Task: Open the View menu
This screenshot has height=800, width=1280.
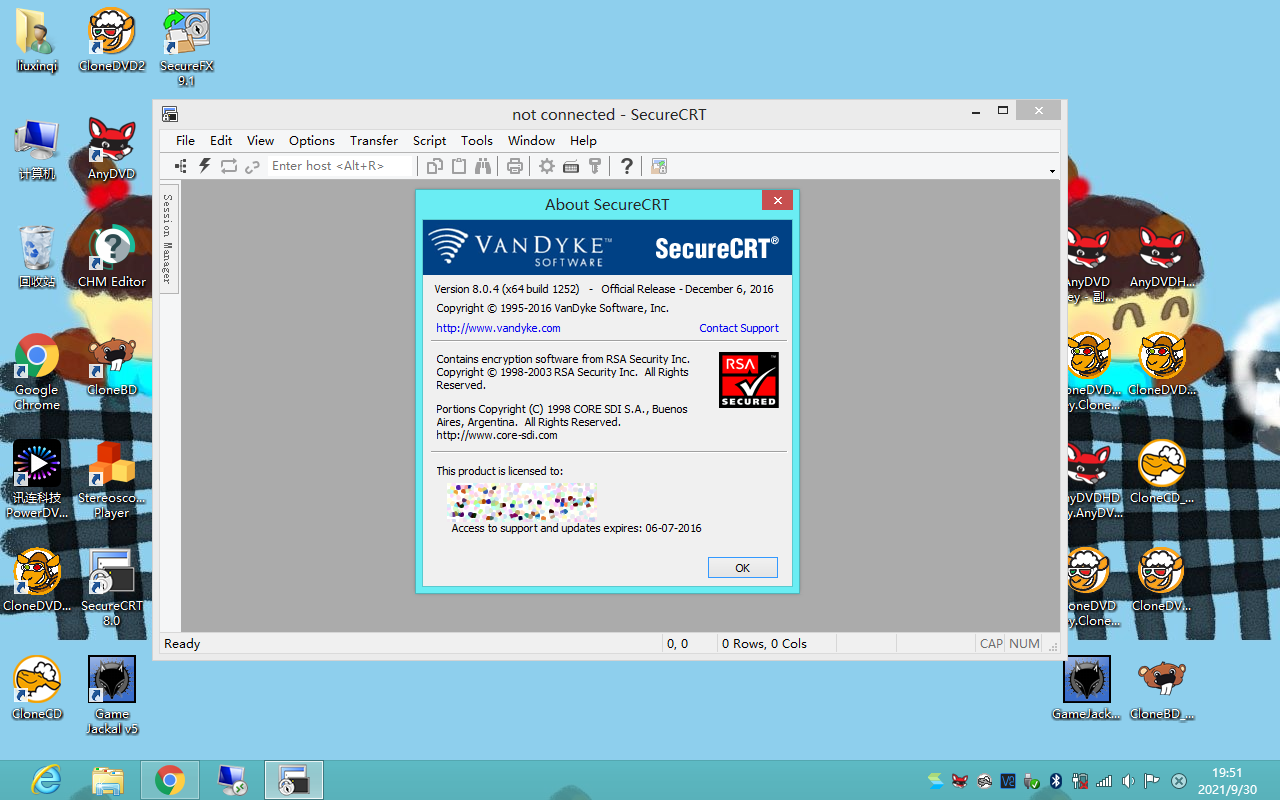Action: (x=260, y=140)
